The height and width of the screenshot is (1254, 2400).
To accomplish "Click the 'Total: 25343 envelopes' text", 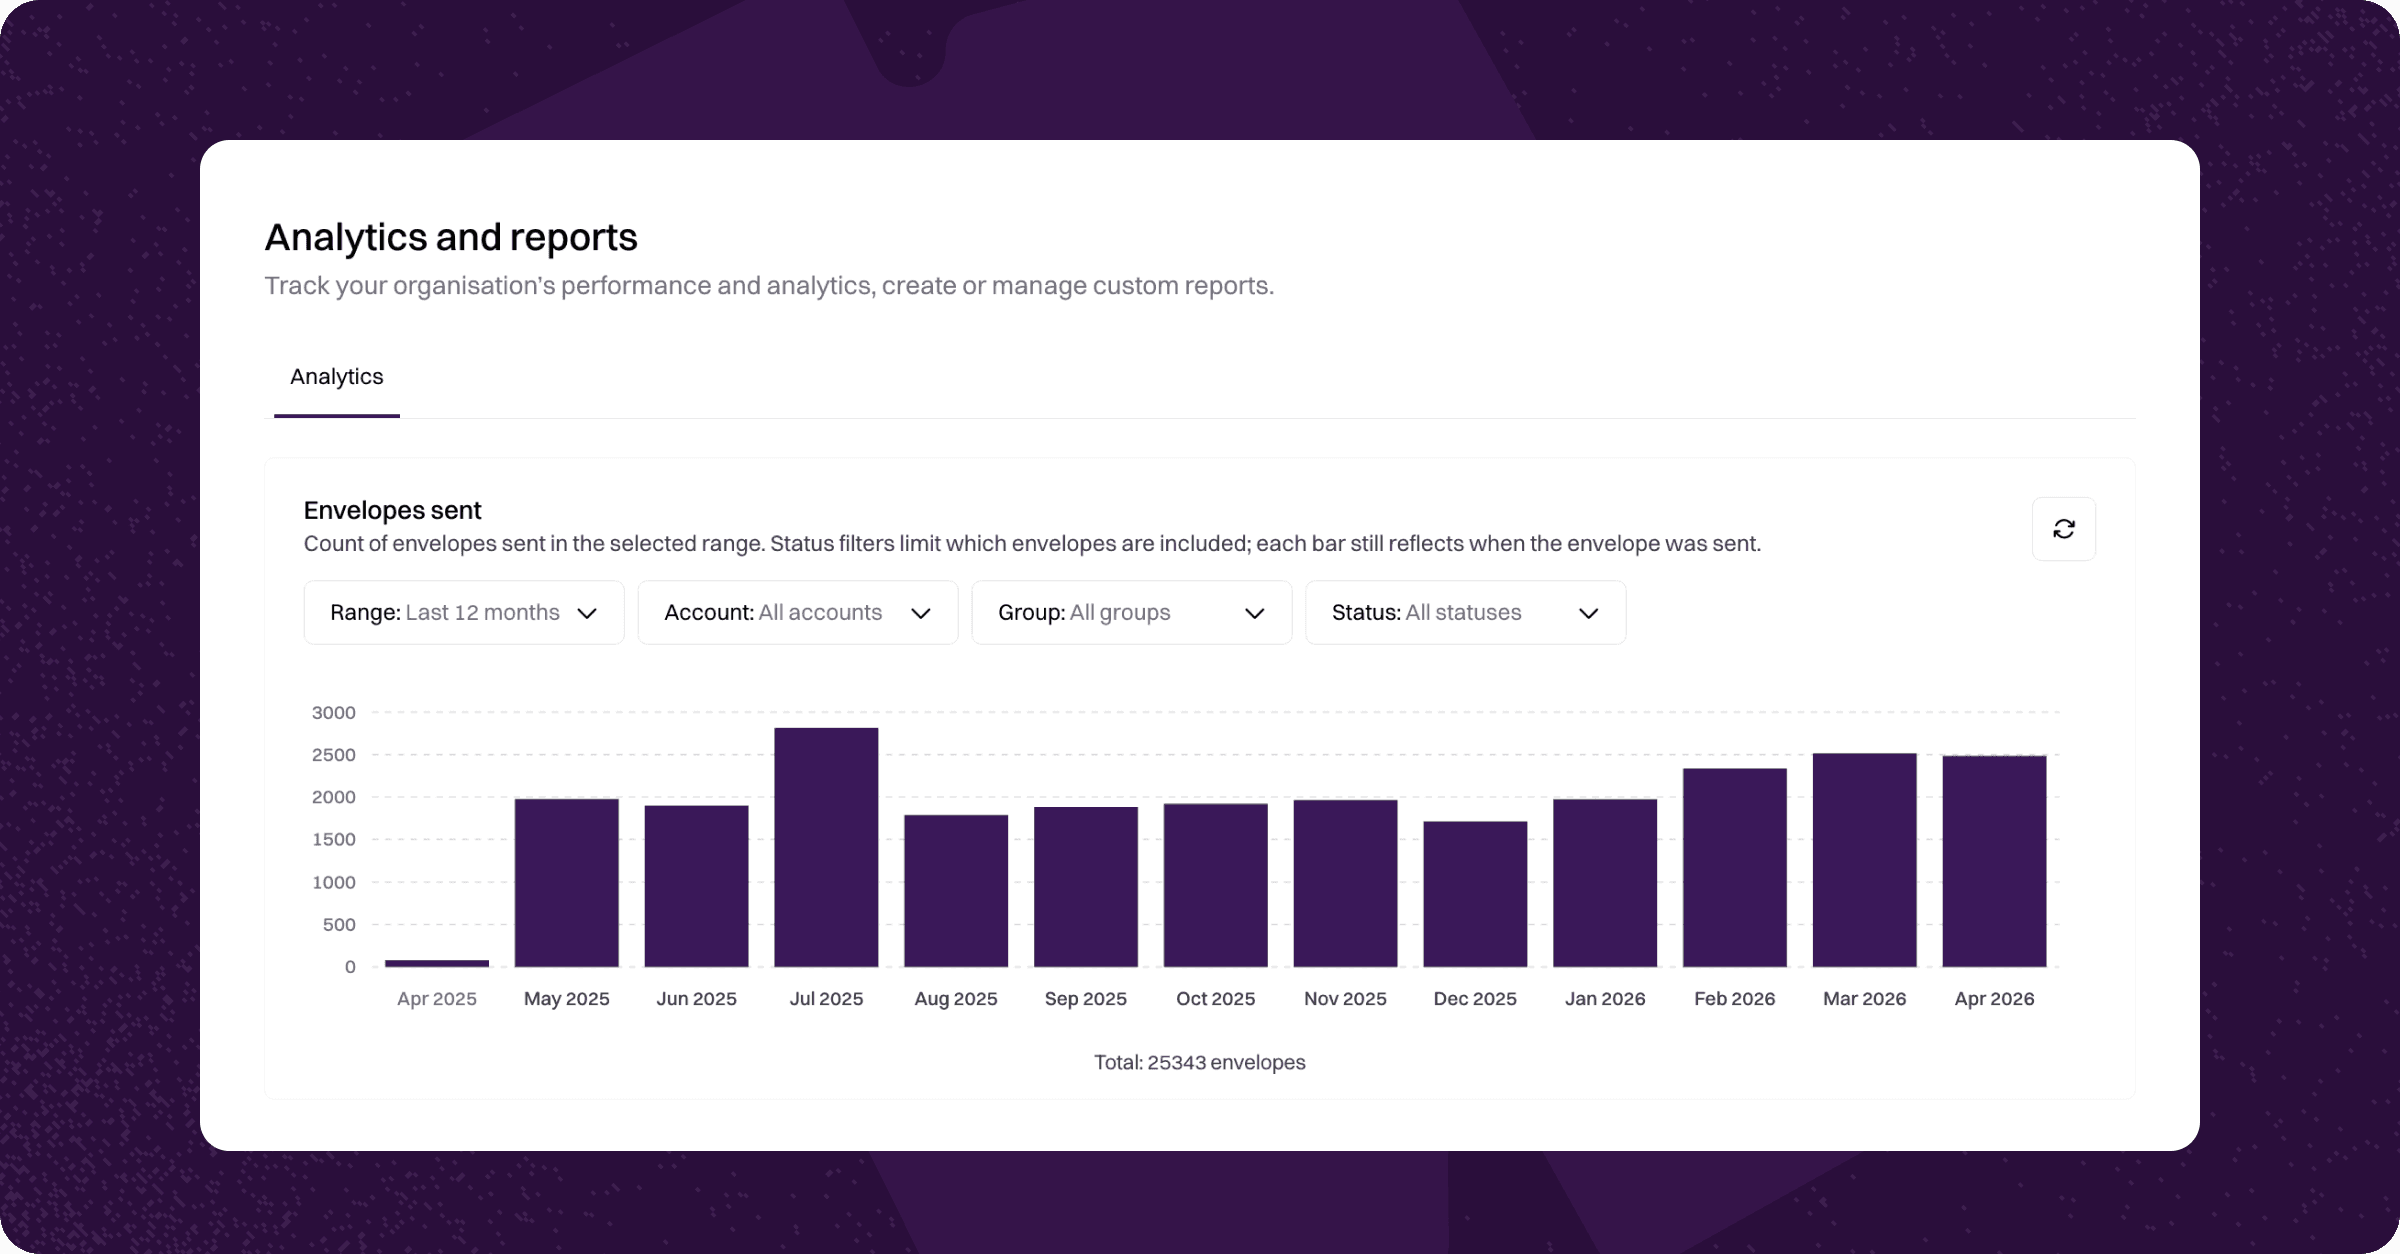I will [1199, 1062].
